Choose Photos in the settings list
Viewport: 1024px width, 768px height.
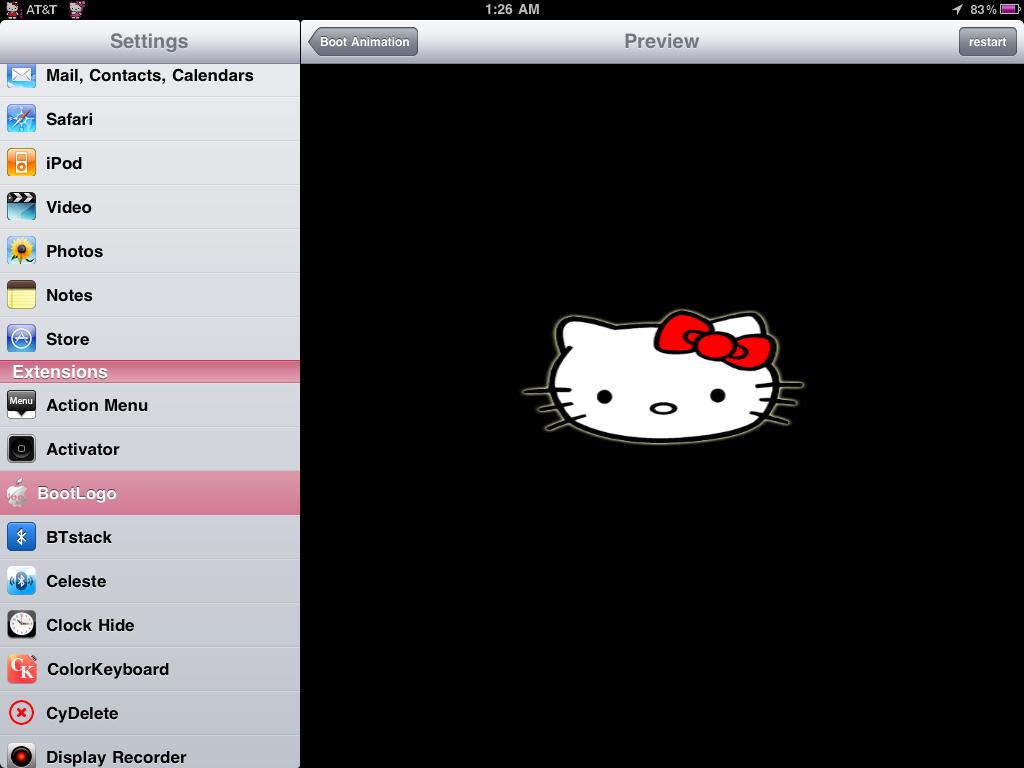[150, 251]
